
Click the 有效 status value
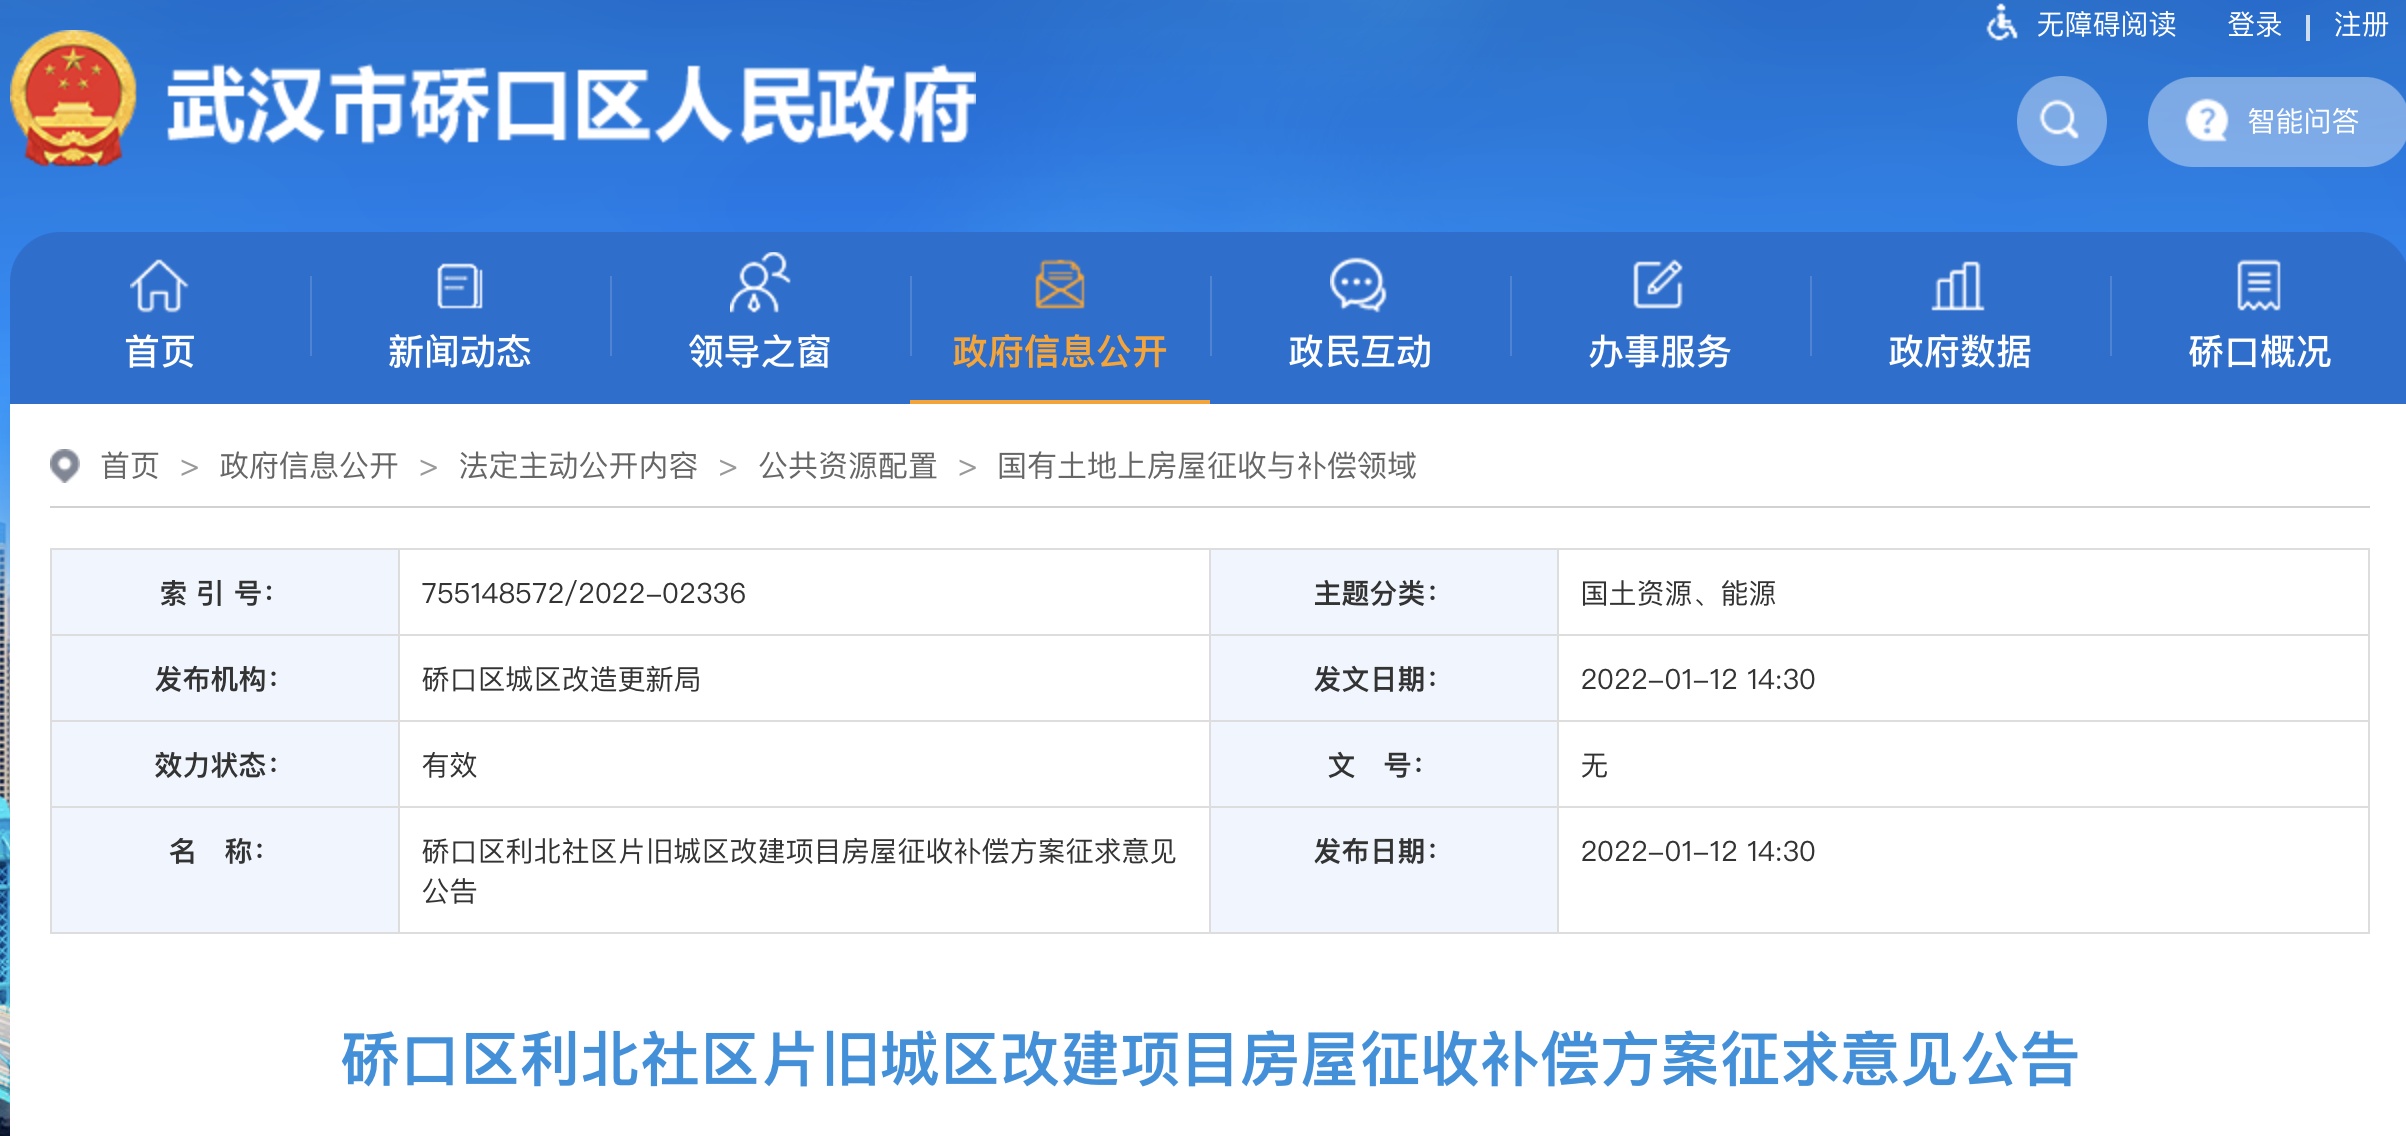[x=450, y=765]
